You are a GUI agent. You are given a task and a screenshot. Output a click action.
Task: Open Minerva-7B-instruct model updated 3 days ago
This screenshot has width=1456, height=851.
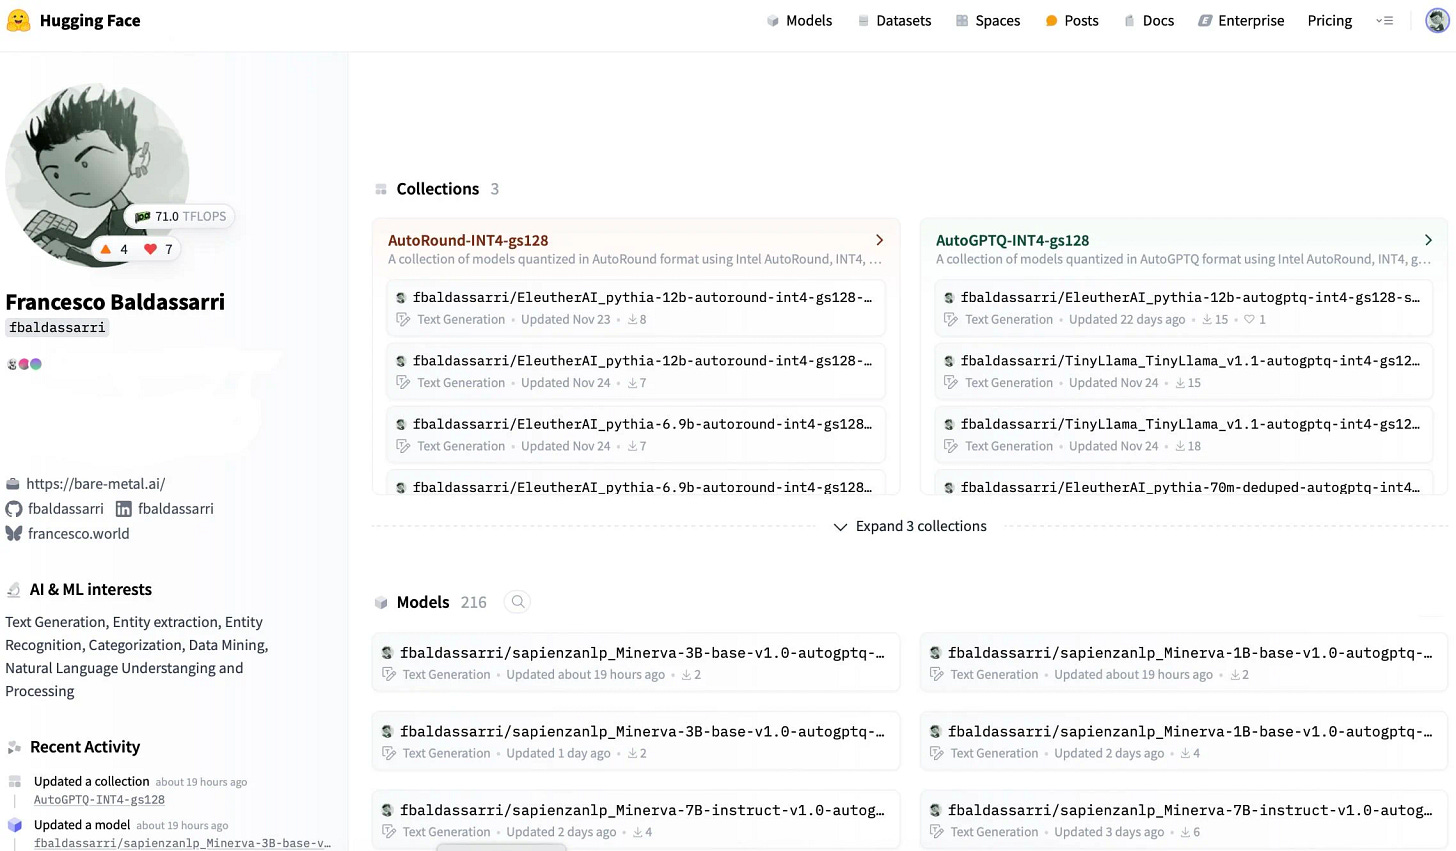[x=1184, y=820]
